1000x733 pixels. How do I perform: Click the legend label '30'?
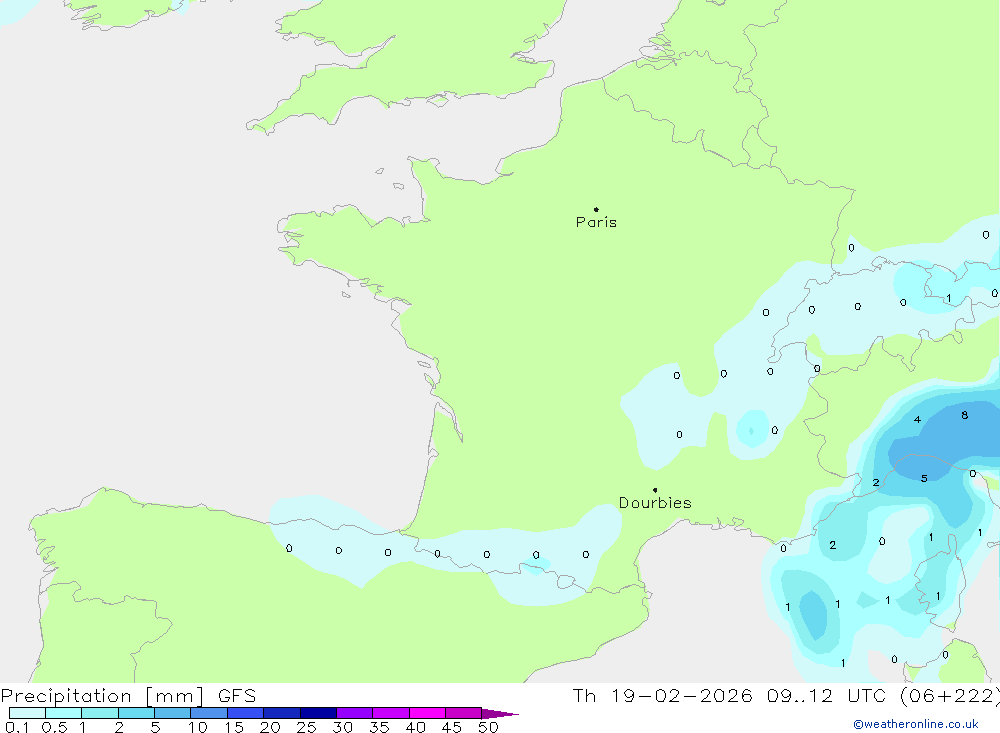click(x=343, y=727)
